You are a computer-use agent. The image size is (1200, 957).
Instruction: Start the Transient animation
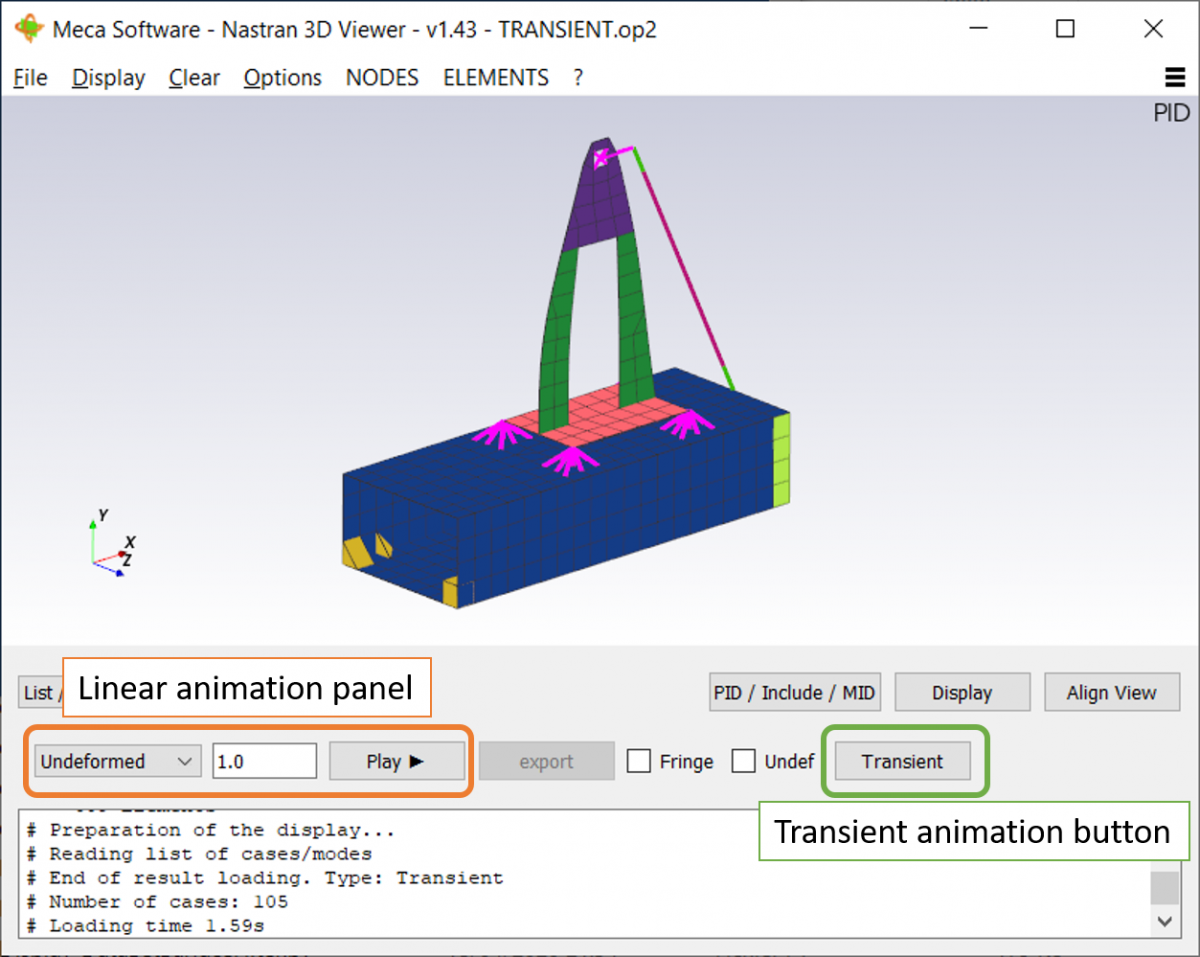pyautogui.click(x=904, y=761)
